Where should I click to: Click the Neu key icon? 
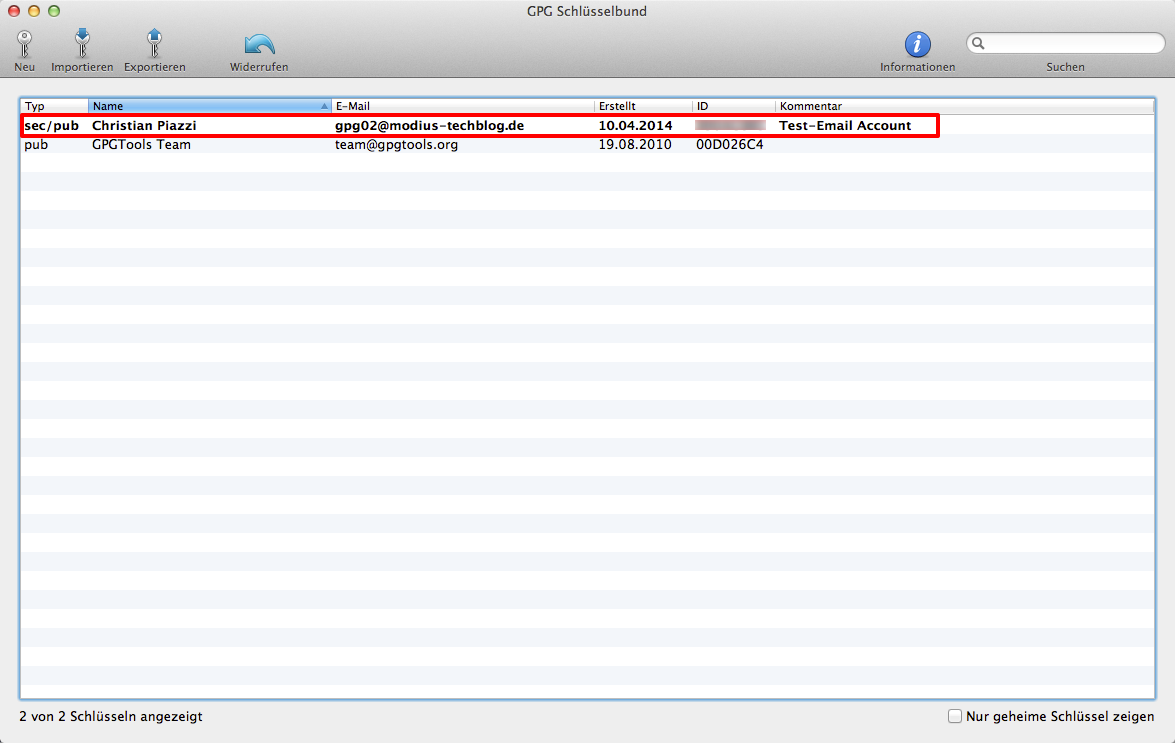pos(24,44)
